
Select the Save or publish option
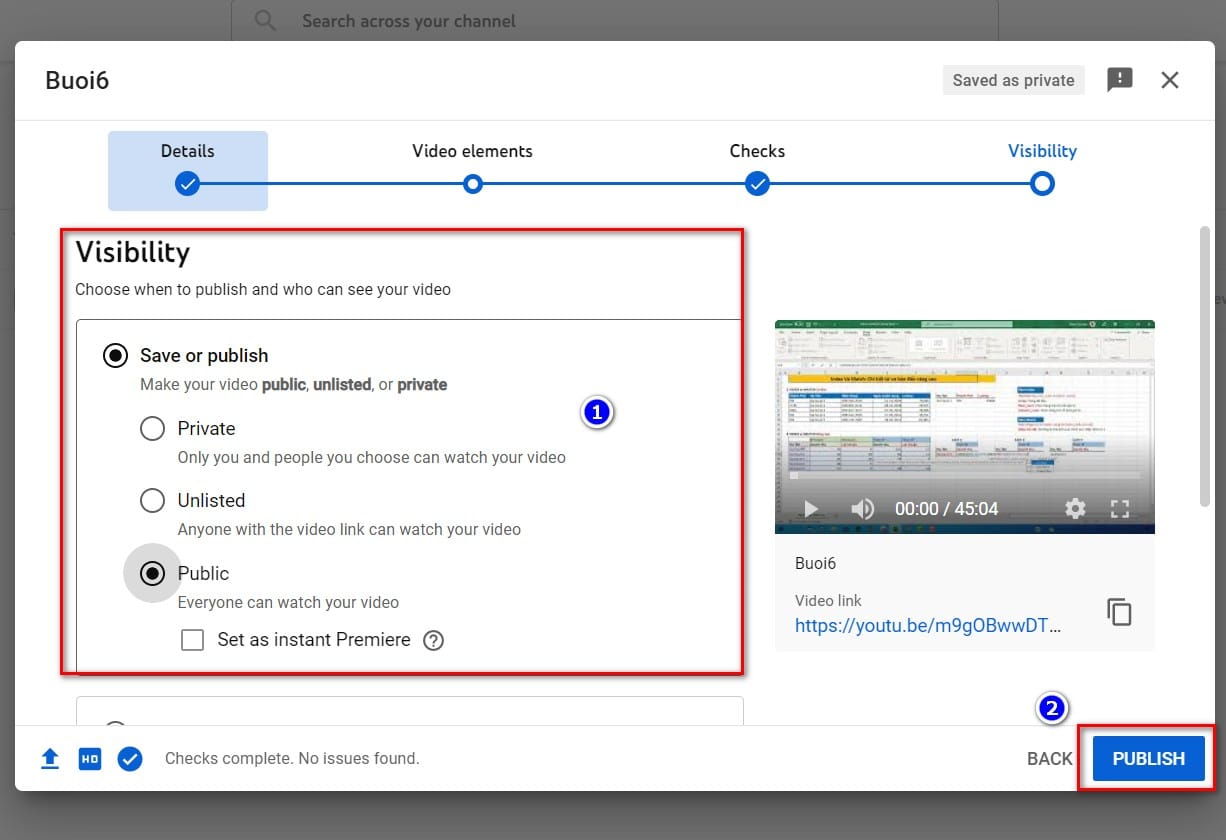click(116, 355)
